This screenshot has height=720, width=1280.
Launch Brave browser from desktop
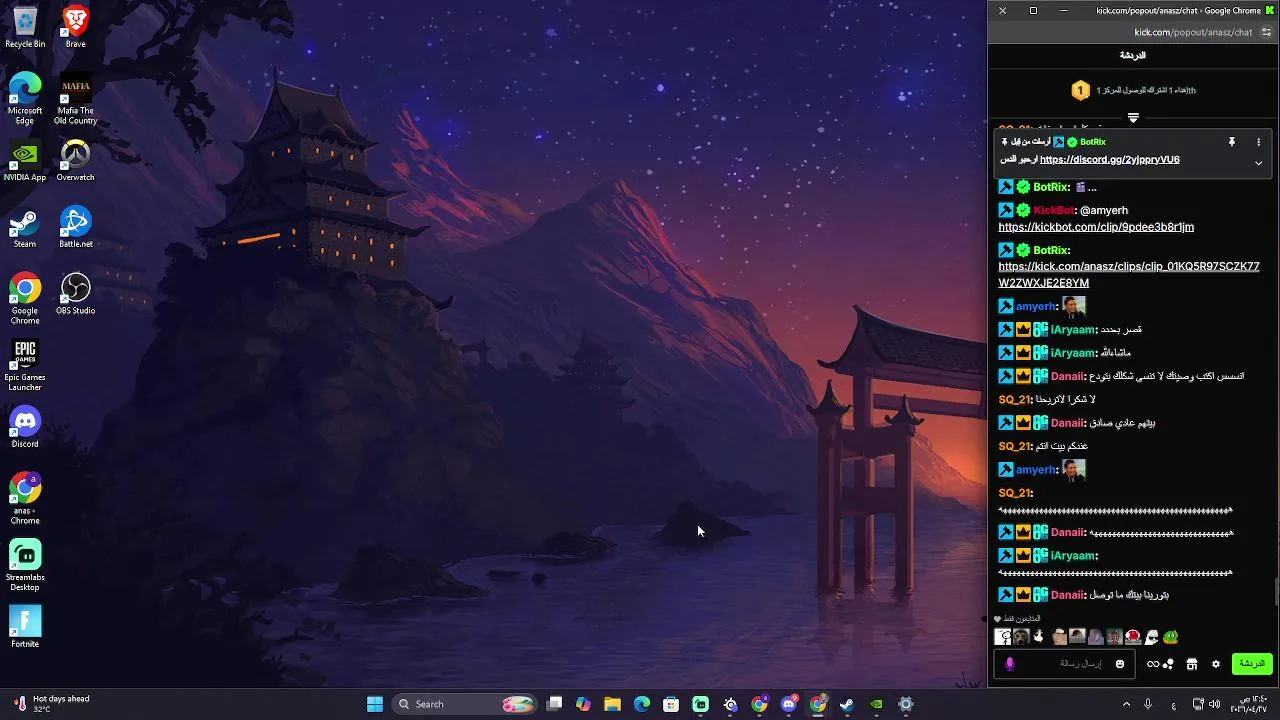(x=75, y=28)
